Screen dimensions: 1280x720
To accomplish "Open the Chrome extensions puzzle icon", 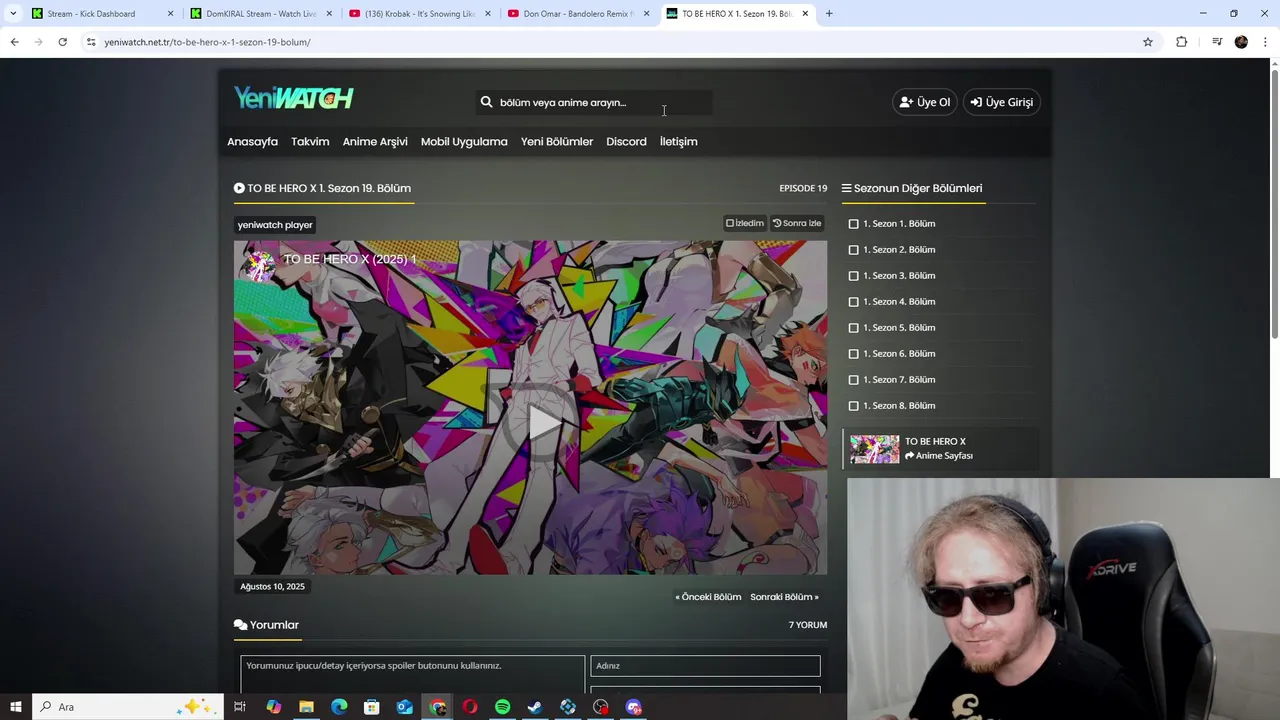I will click(1181, 42).
